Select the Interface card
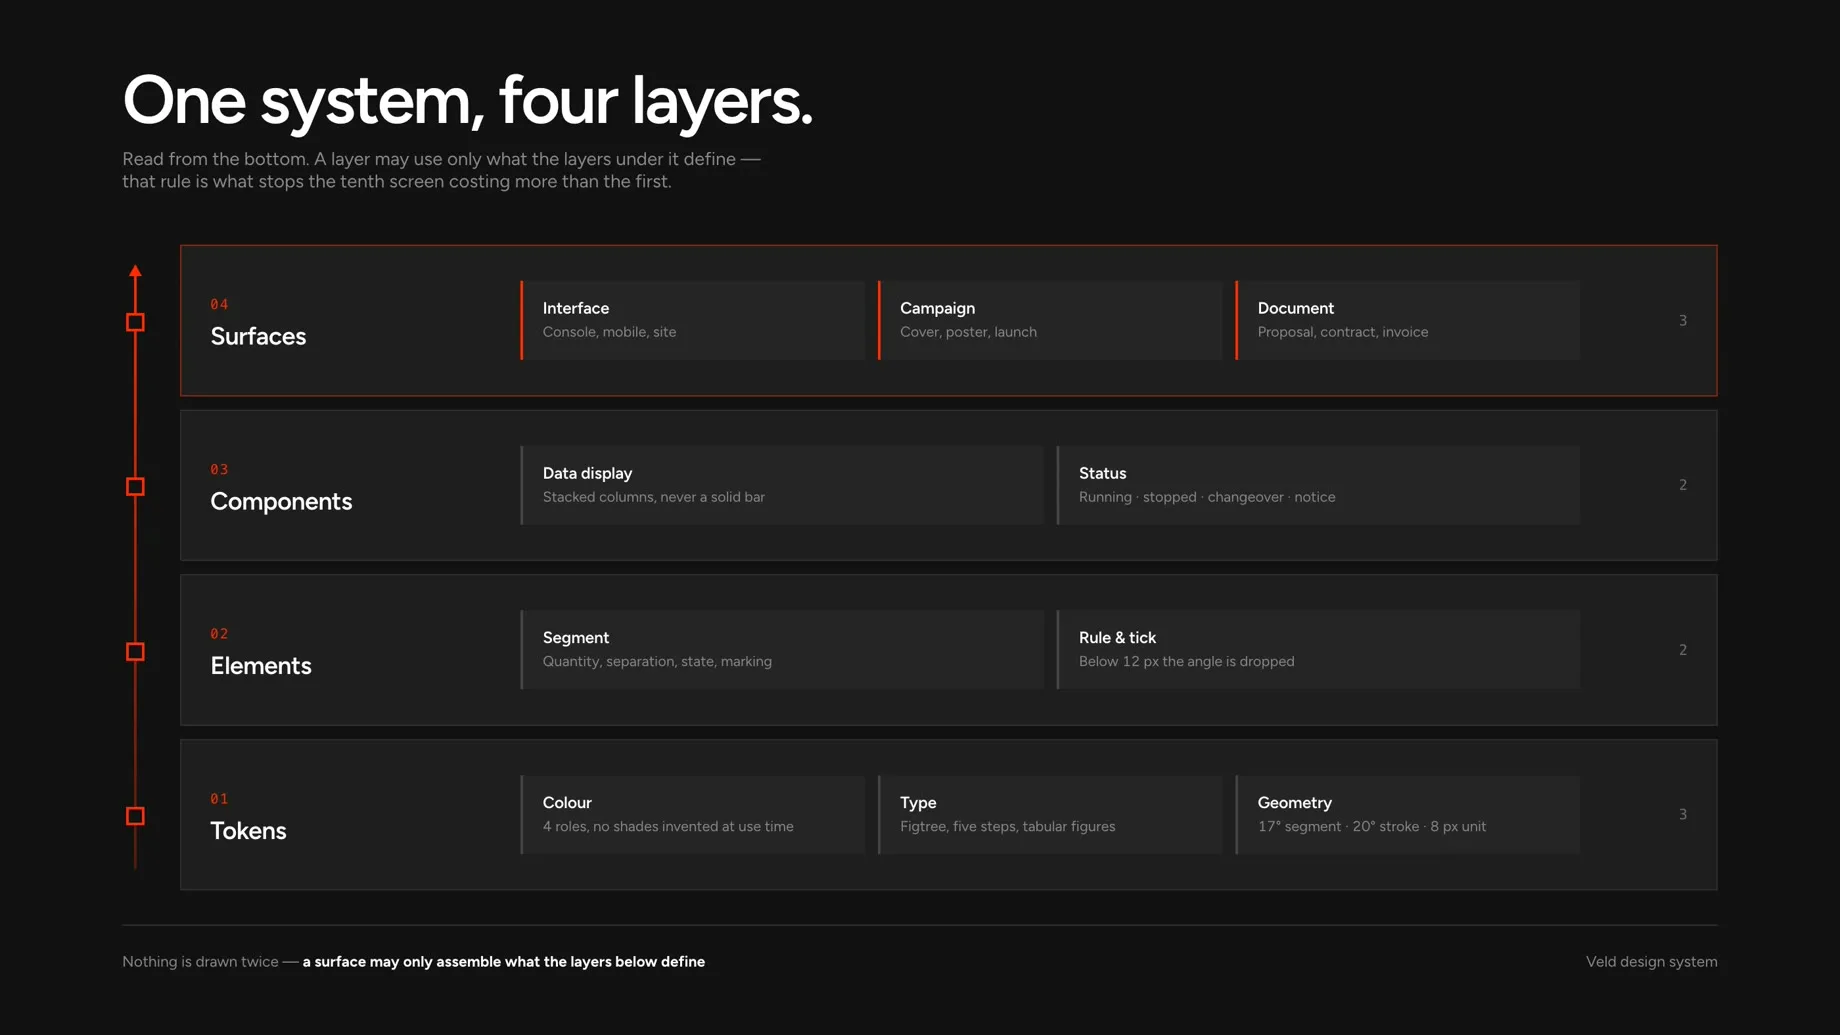1840x1035 pixels. (693, 320)
